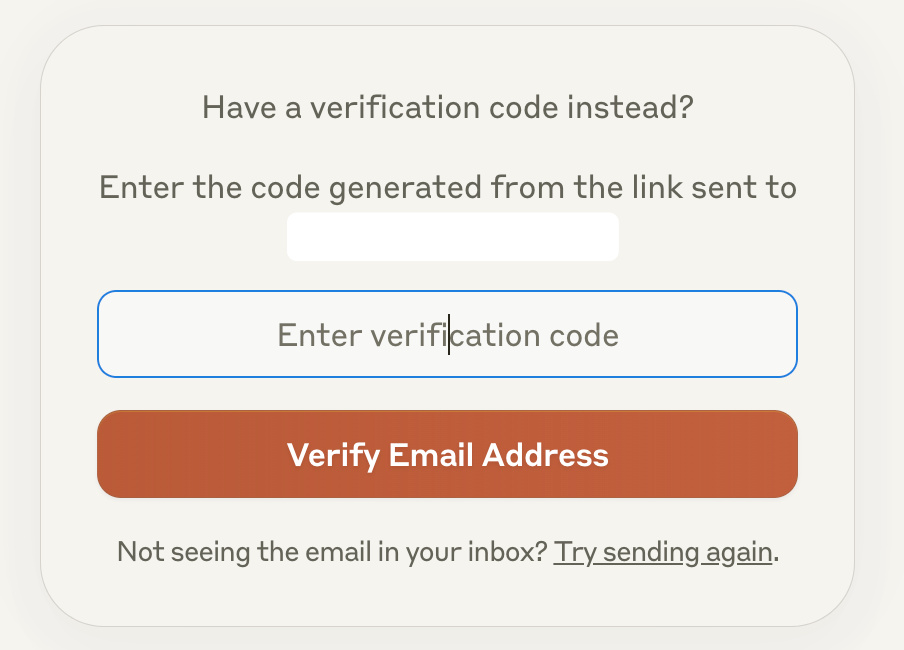Select the white box hiding the email
The image size is (904, 650).
[x=452, y=237]
